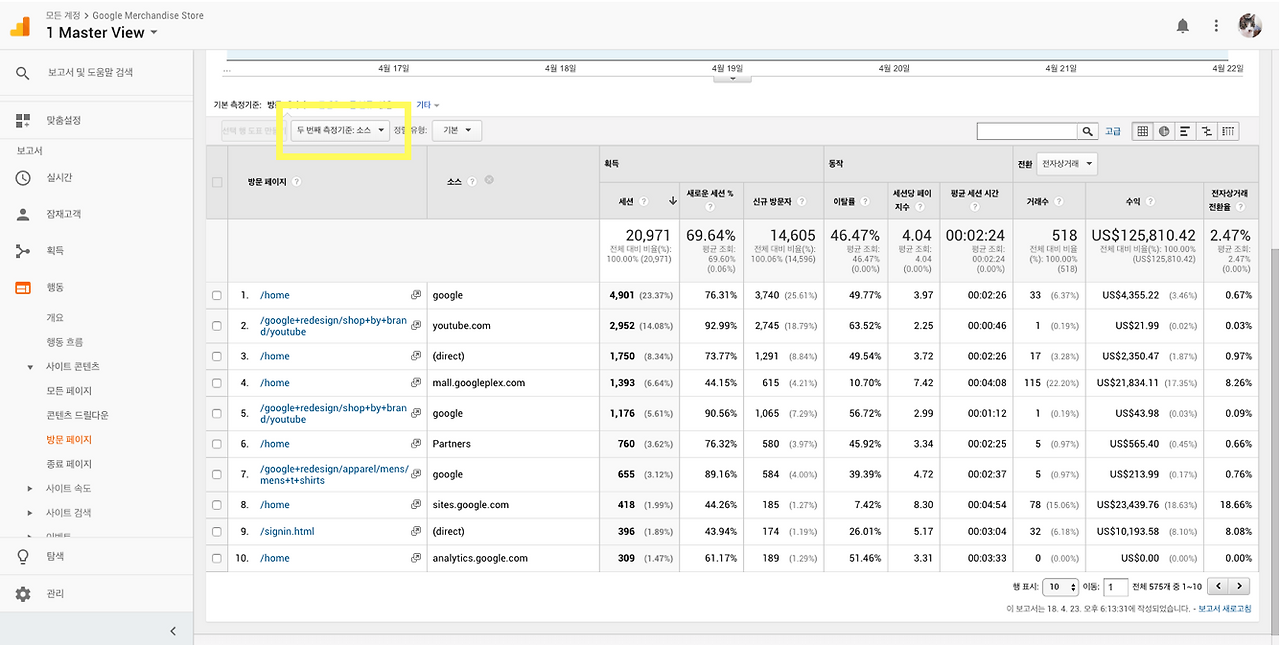Collapse 사이트 콘텐츠 tree section
Image resolution: width=1280 pixels, height=645 pixels.
coord(30,367)
